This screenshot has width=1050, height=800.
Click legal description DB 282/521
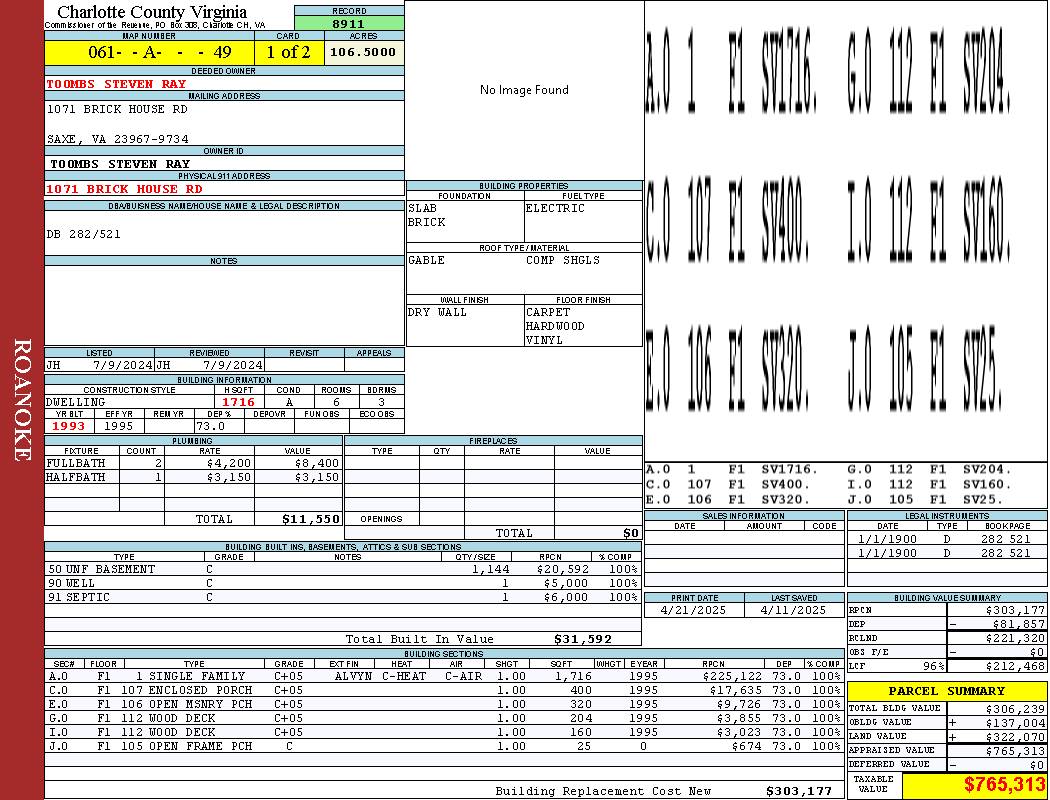tap(84, 234)
